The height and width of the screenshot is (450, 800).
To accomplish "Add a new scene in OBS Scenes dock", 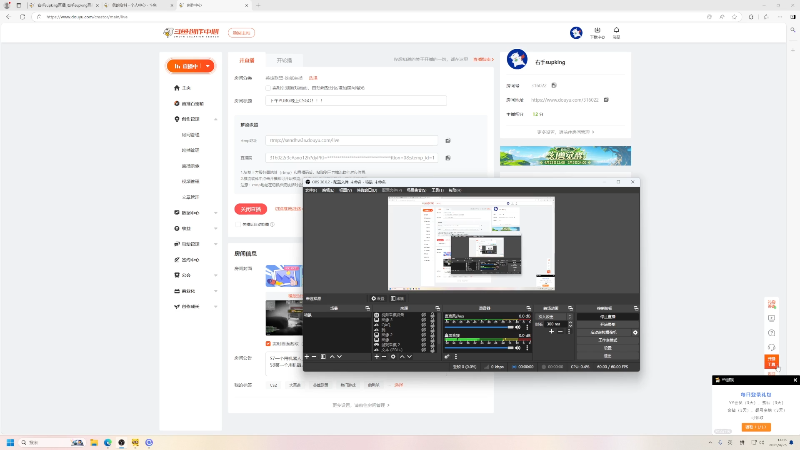I will tap(307, 357).
